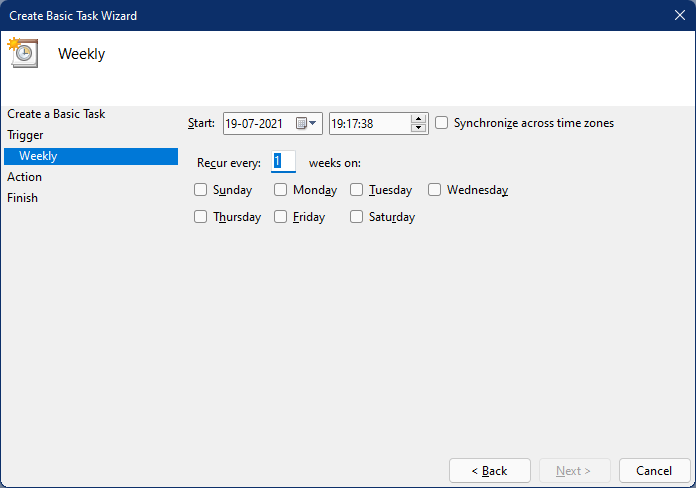Go to Create a Basic Task step
This screenshot has width=696, height=488.
click(56, 114)
